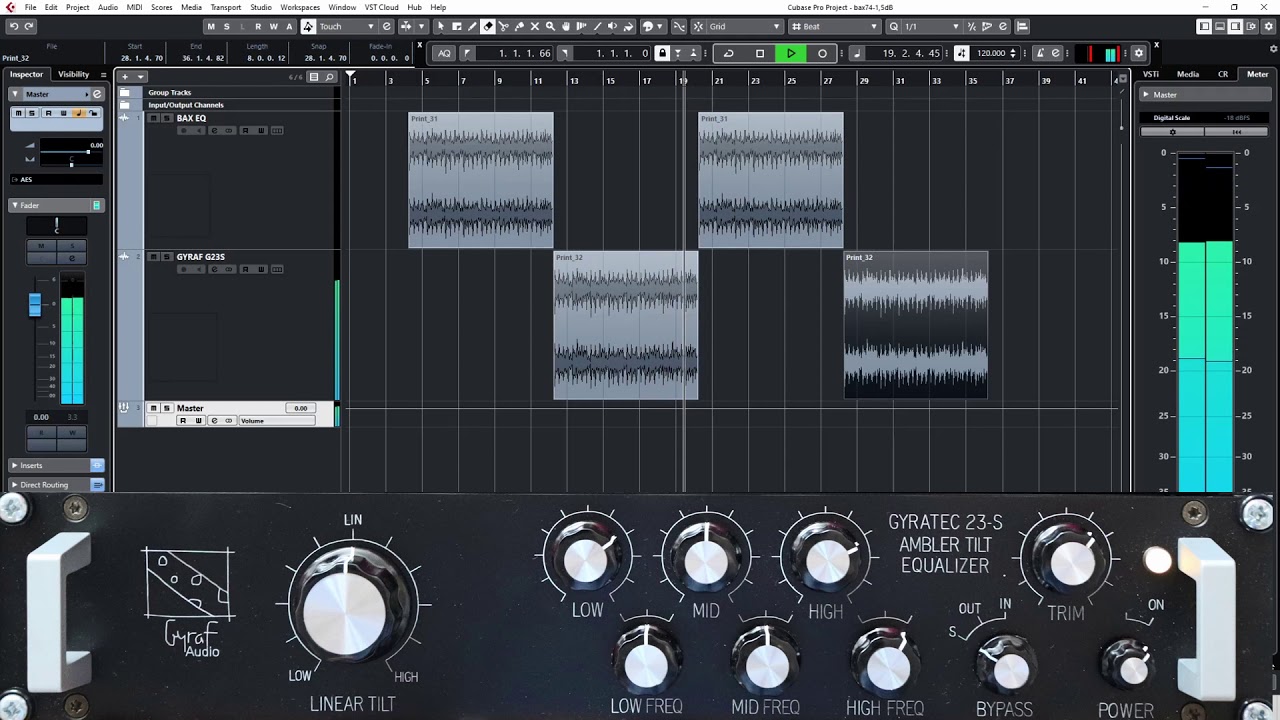Toggle global Write W in toolbar

pyautogui.click(x=273, y=26)
